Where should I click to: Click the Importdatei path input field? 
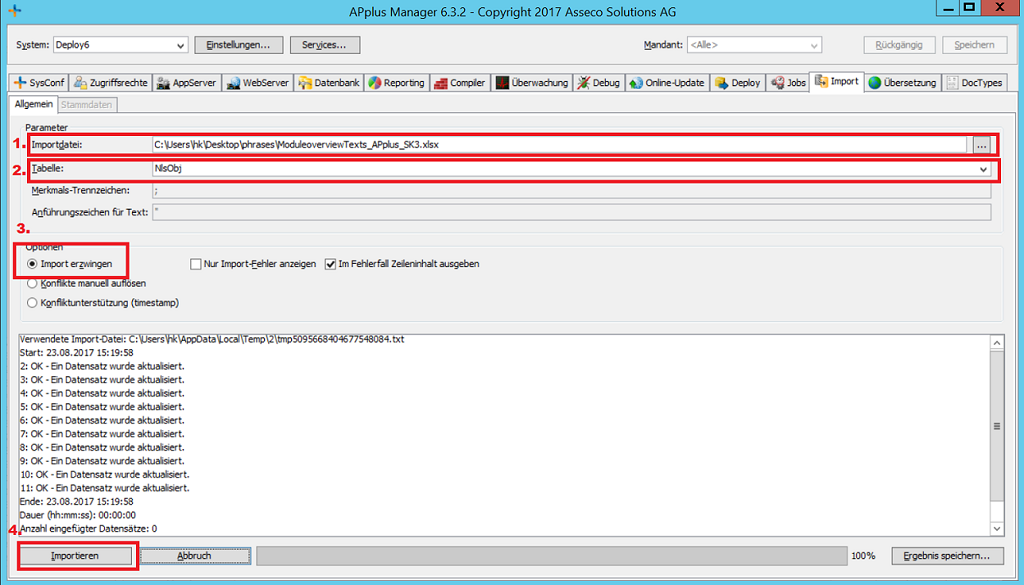pos(559,144)
